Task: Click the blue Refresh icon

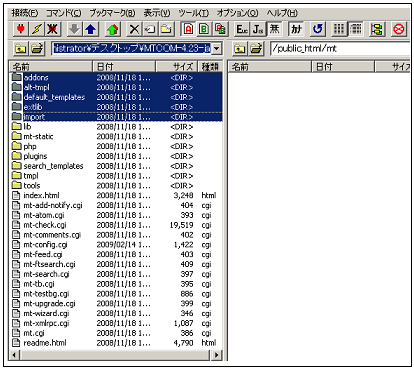Action: click(x=318, y=29)
